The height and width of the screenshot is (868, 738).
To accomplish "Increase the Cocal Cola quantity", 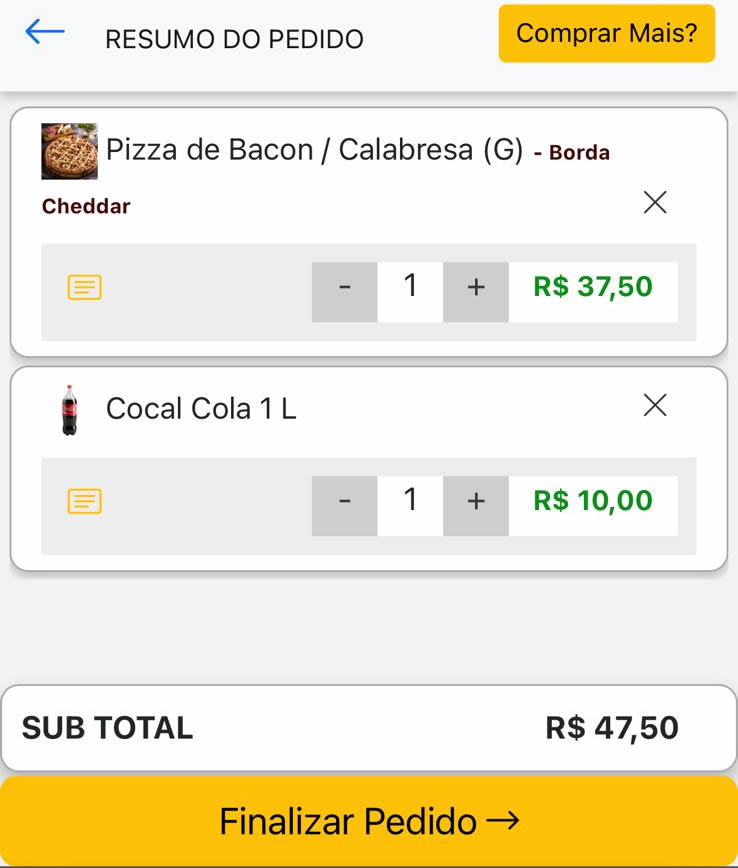I will pyautogui.click(x=476, y=506).
